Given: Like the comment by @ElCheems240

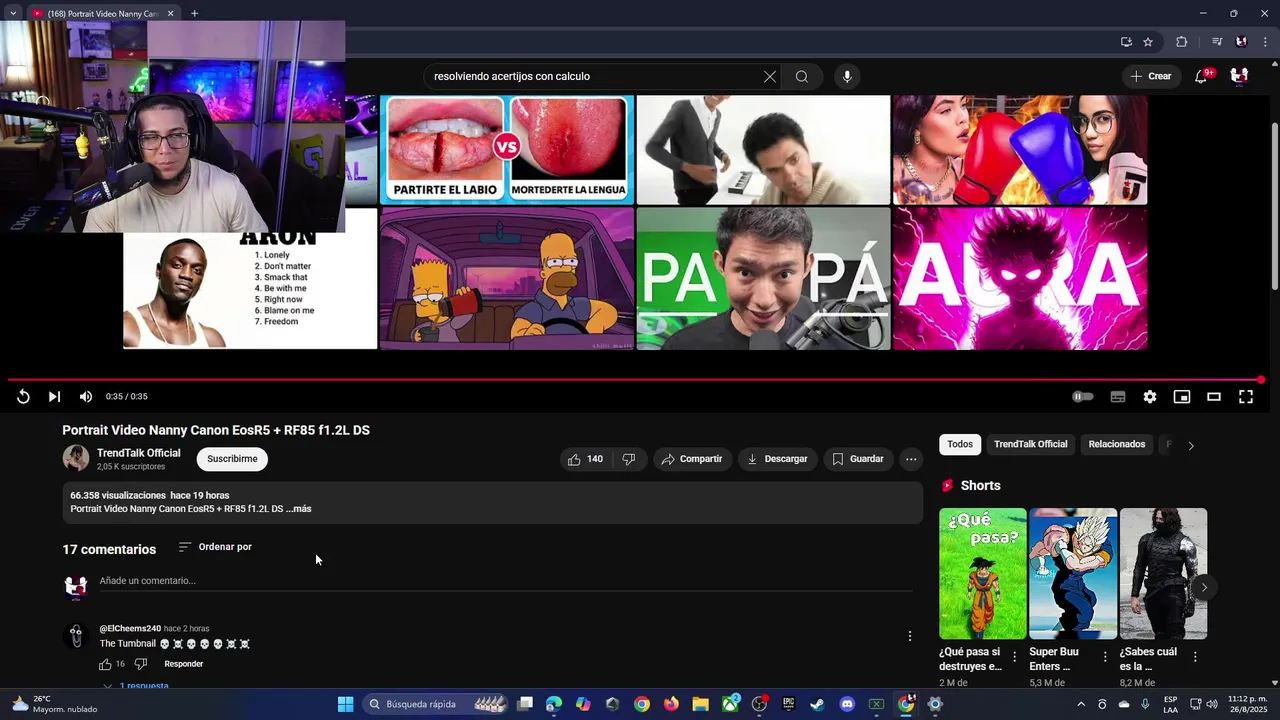Looking at the screenshot, I should [105, 664].
